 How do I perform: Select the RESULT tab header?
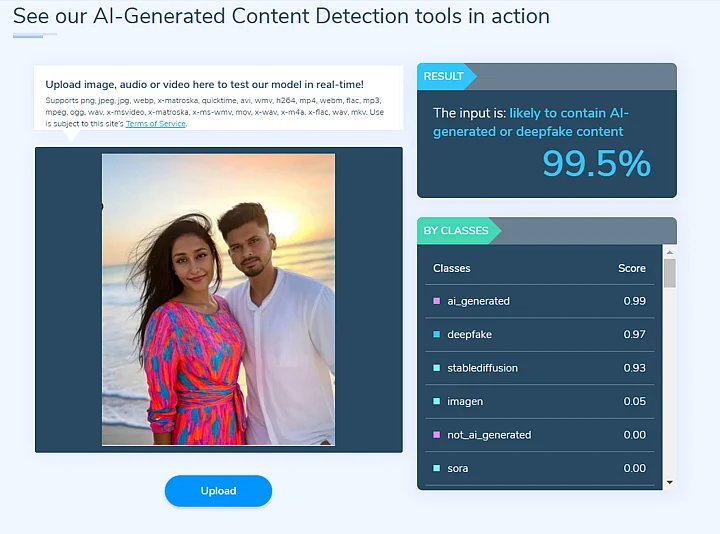click(444, 77)
